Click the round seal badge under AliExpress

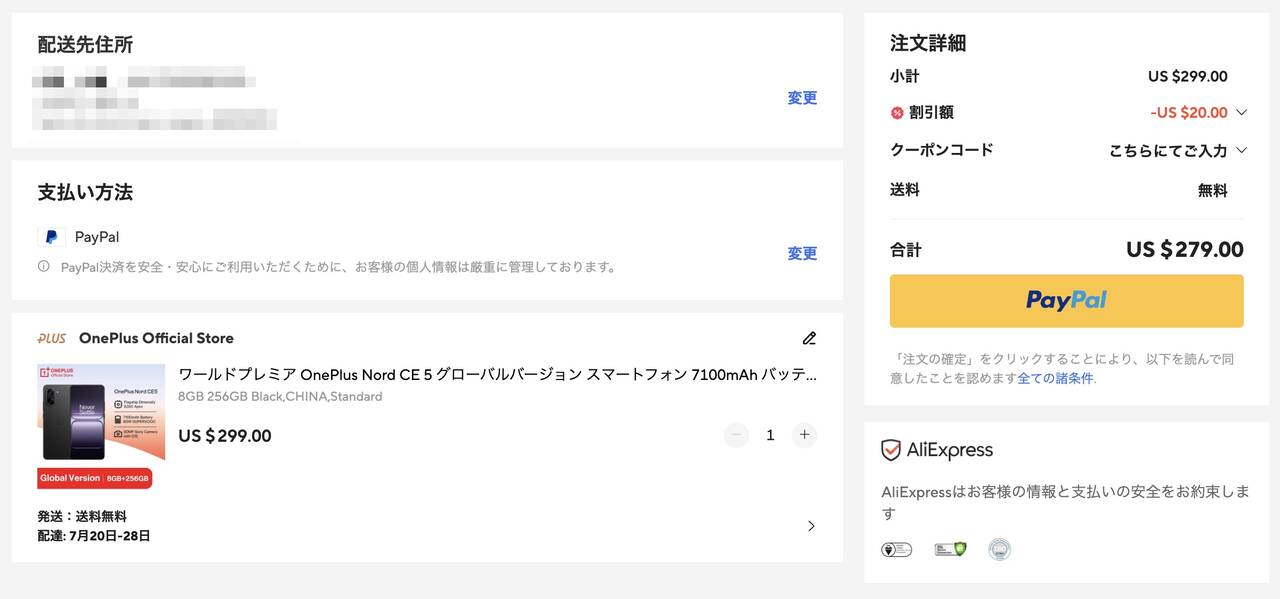(999, 549)
